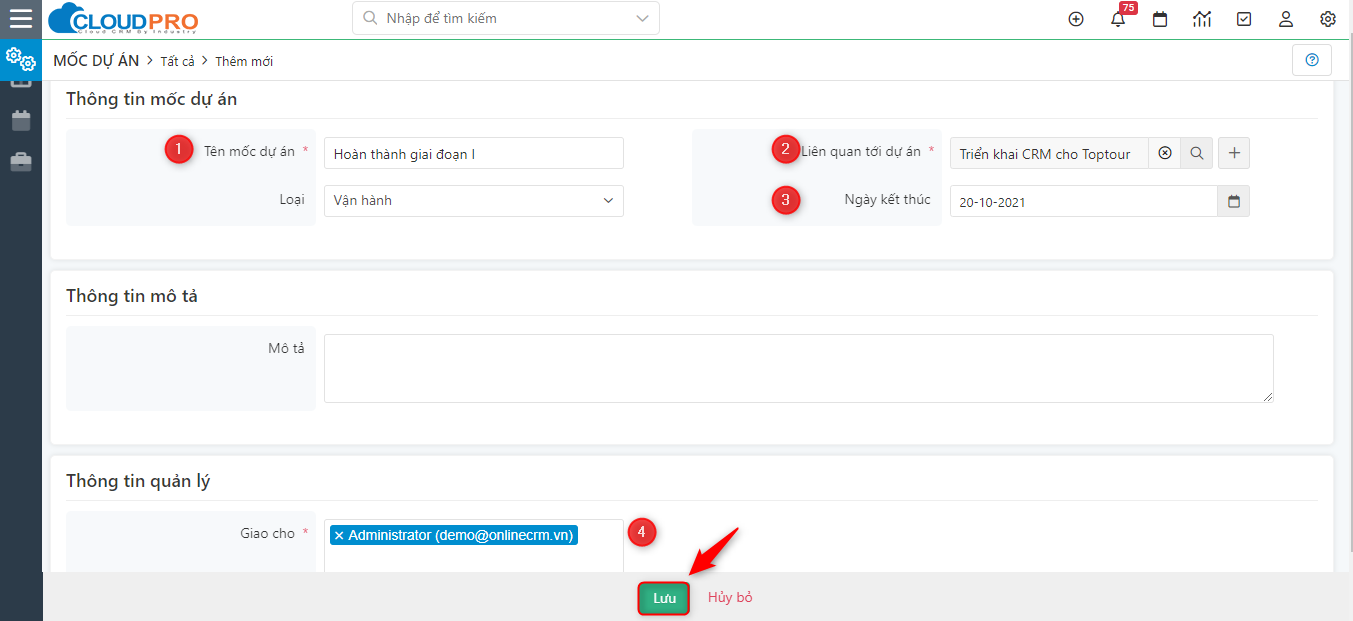Click the Lưu save button

664,598
